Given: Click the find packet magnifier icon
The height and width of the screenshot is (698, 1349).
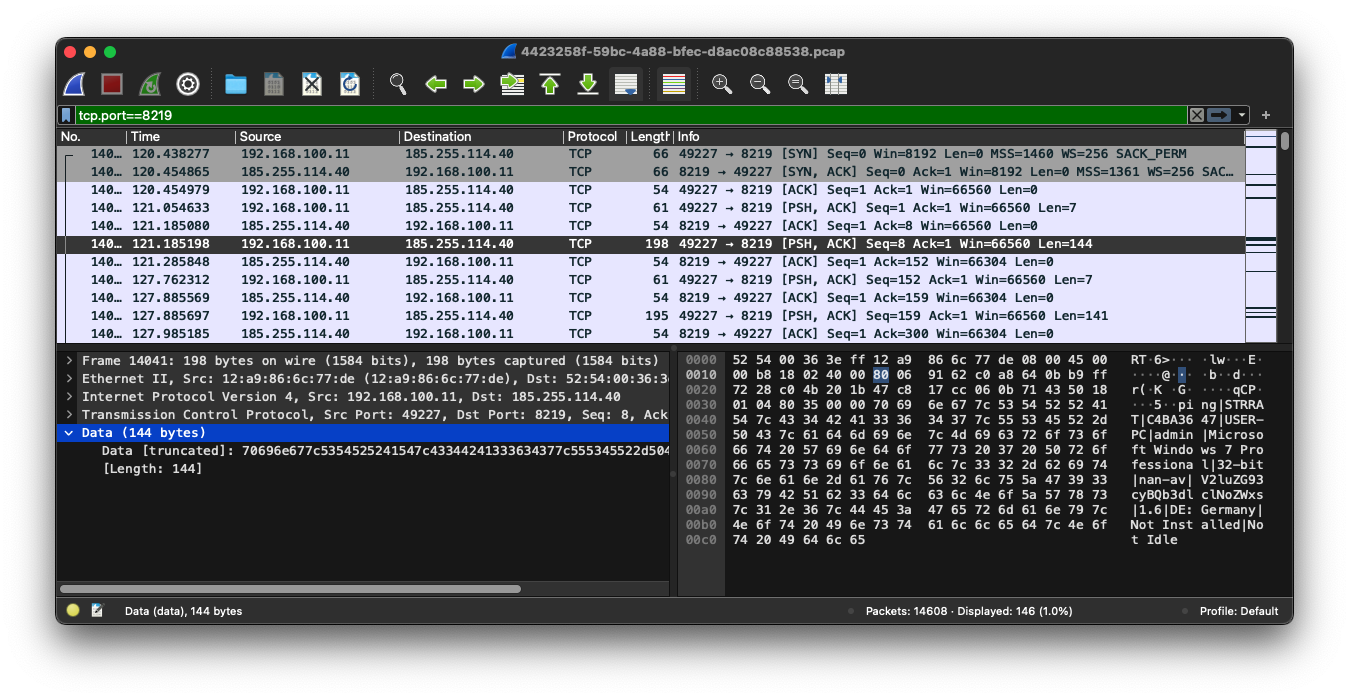Looking at the screenshot, I should click(398, 84).
